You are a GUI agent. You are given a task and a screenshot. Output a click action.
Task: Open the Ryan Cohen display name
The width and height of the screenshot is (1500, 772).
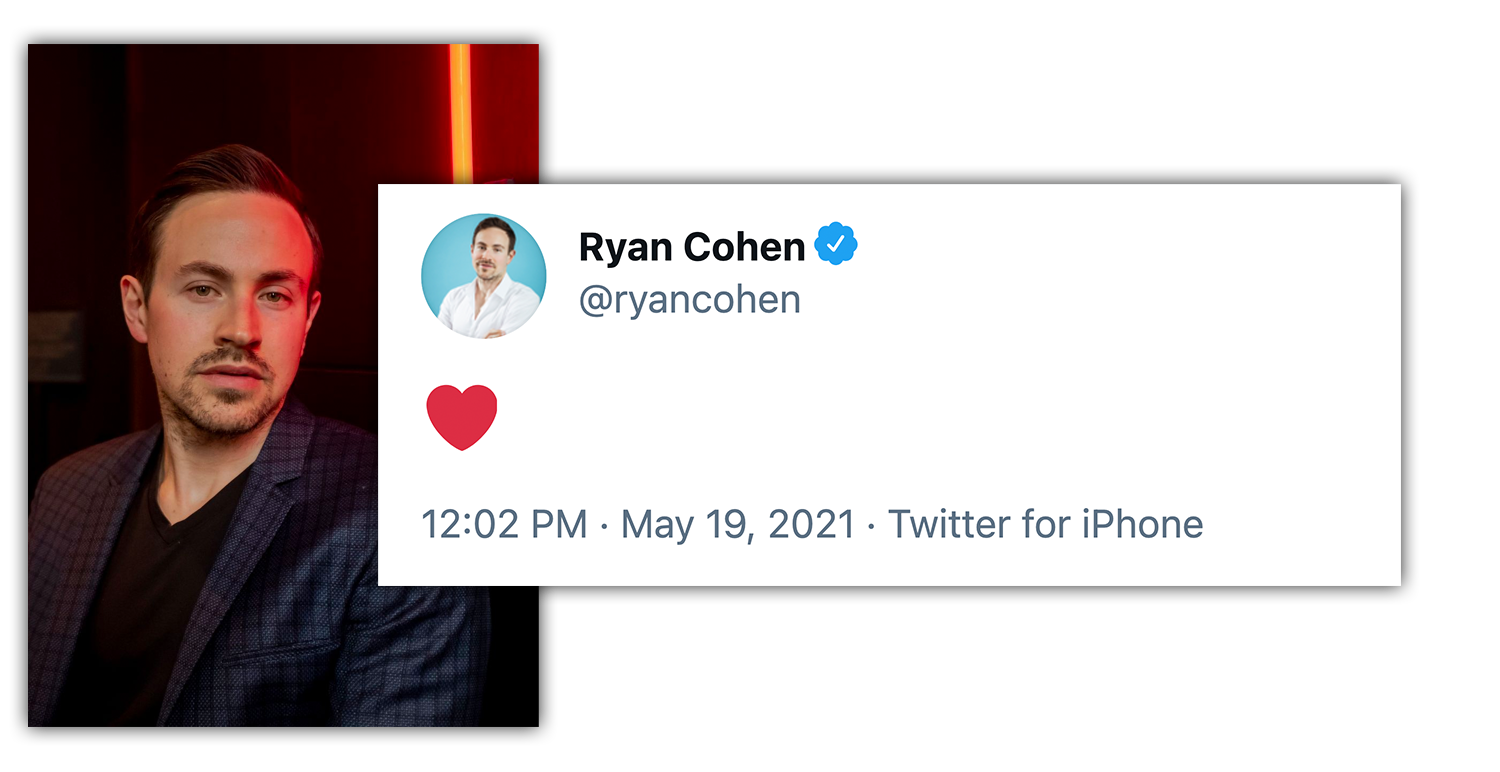tap(692, 247)
